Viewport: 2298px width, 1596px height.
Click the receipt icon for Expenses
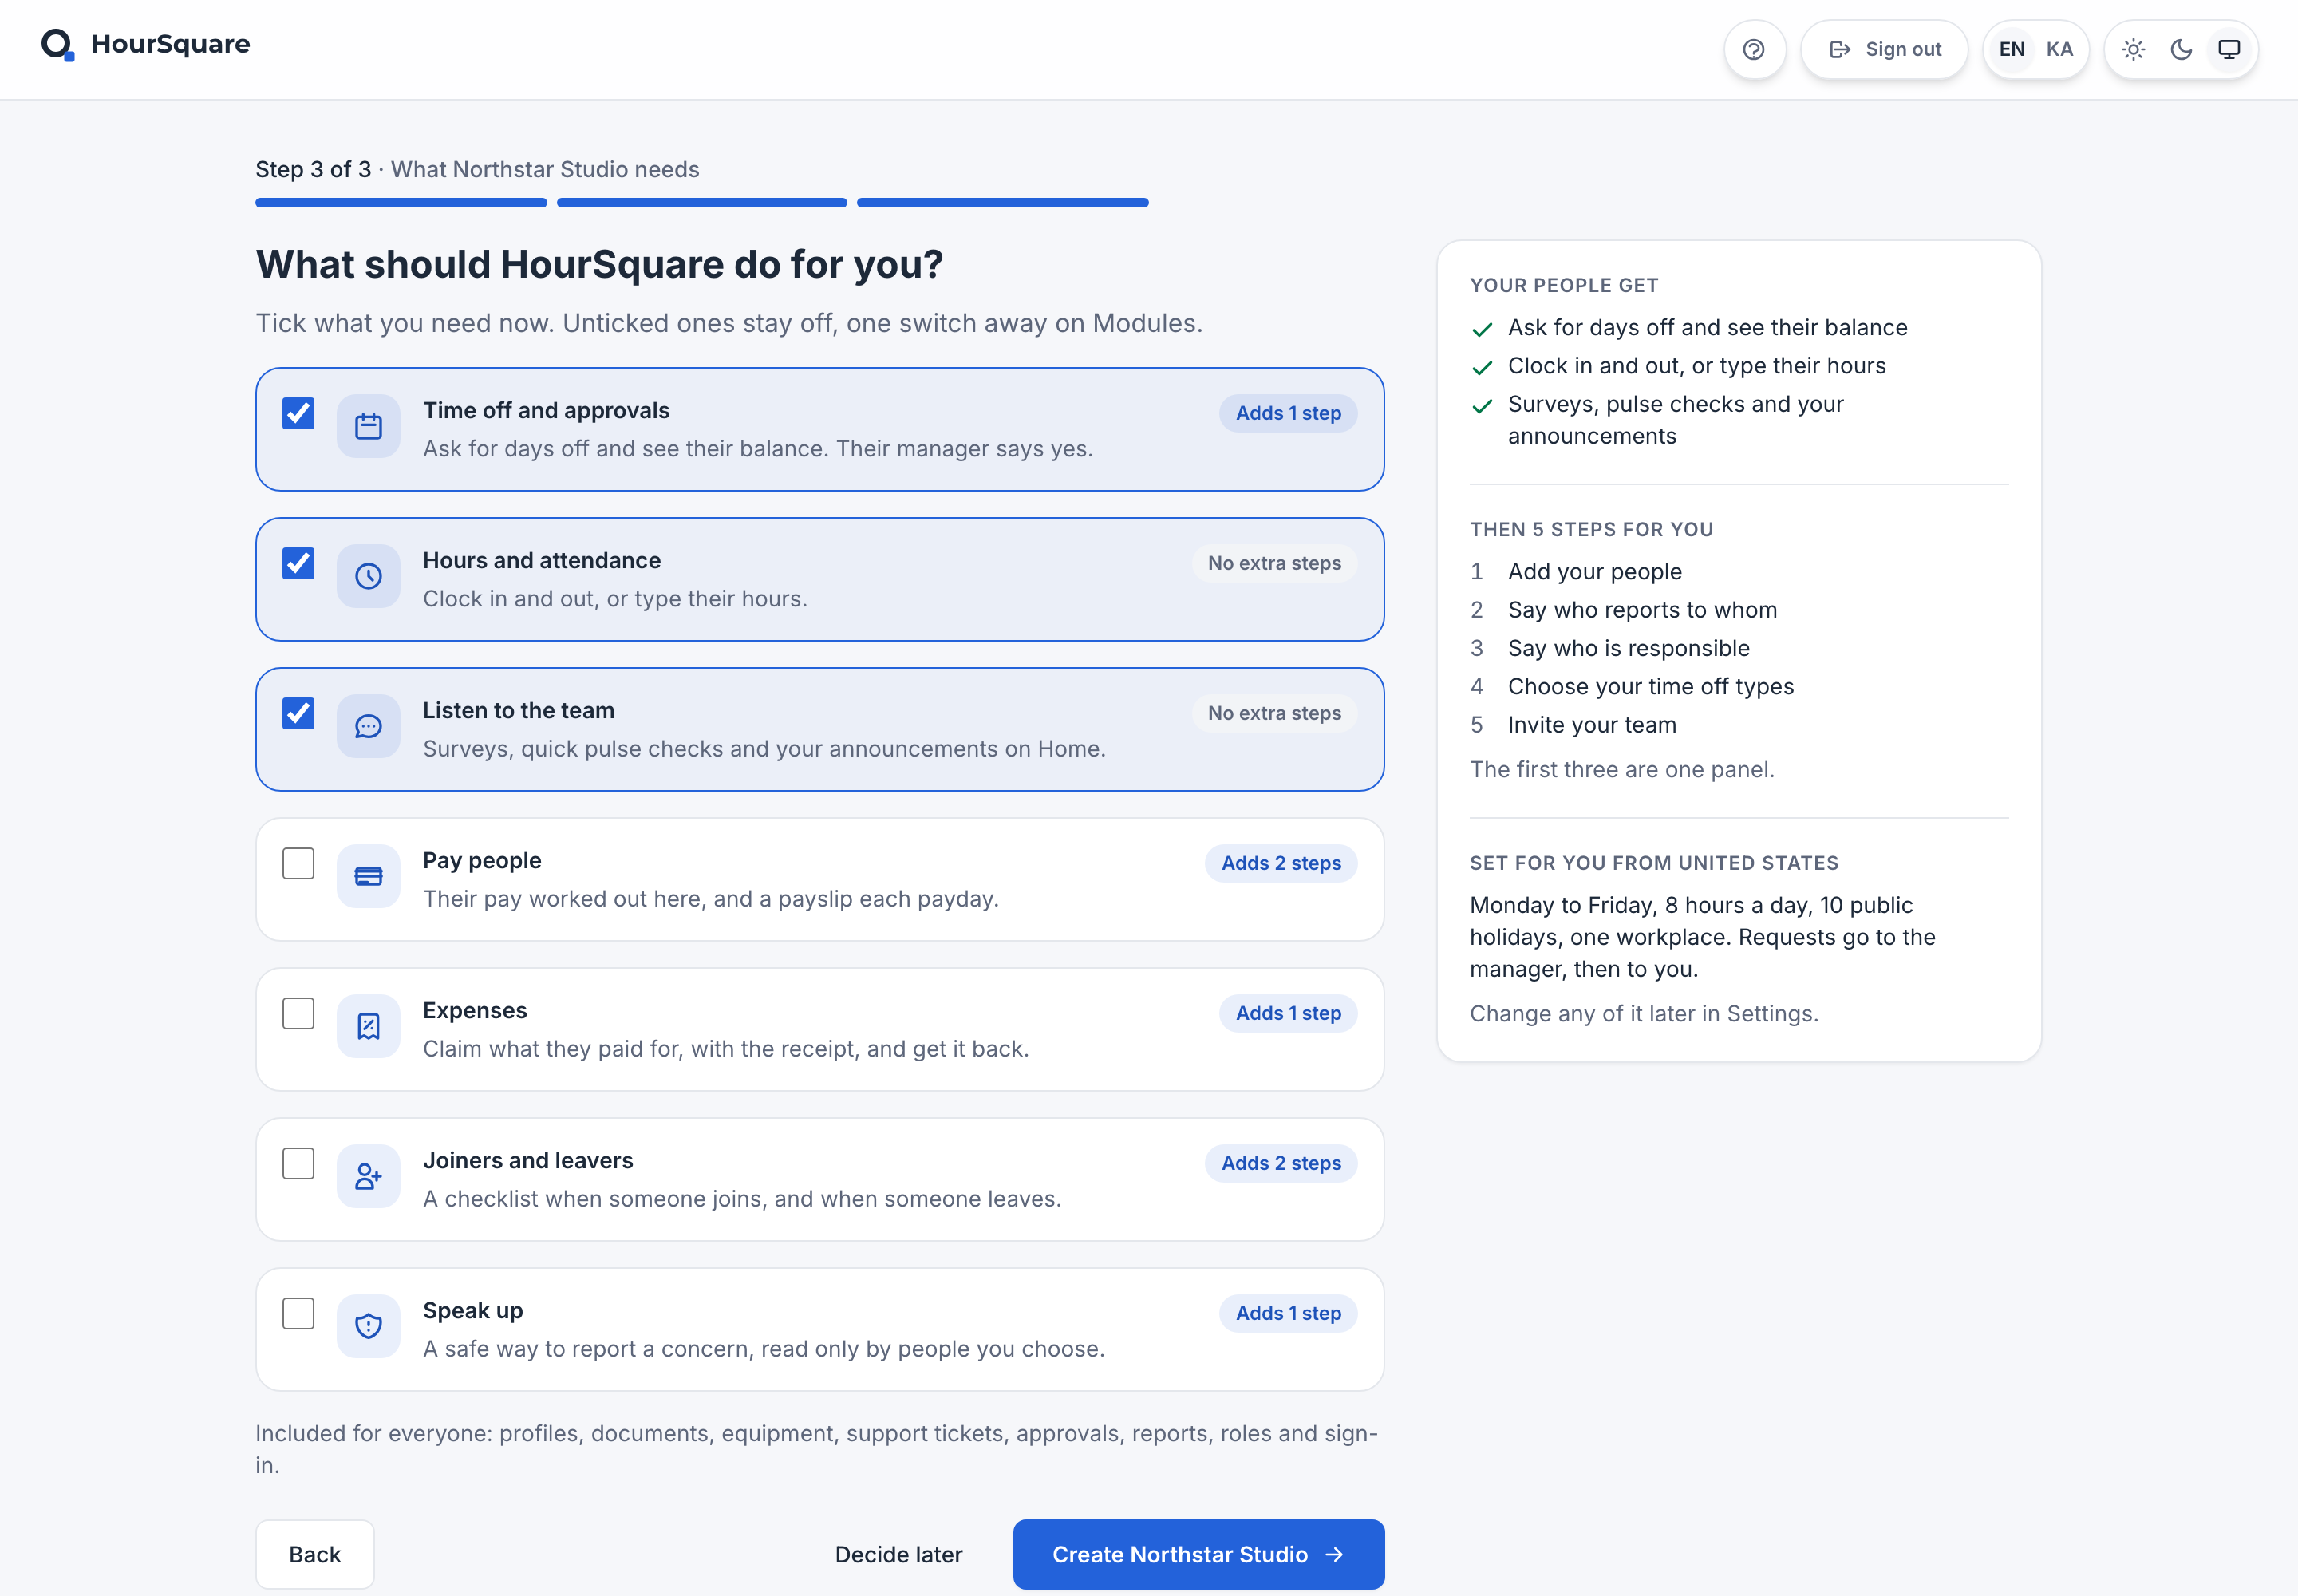[368, 1027]
